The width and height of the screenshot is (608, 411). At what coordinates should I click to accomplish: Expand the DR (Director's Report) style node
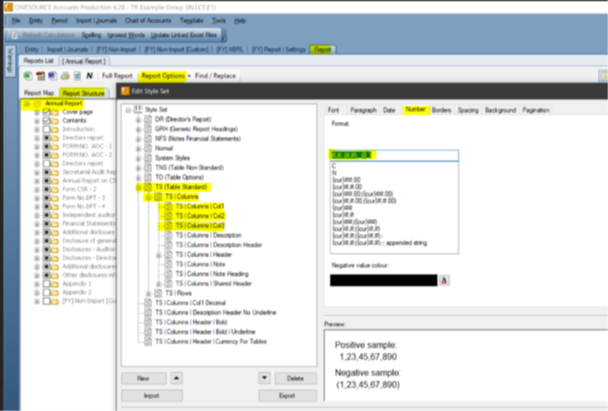coord(139,119)
